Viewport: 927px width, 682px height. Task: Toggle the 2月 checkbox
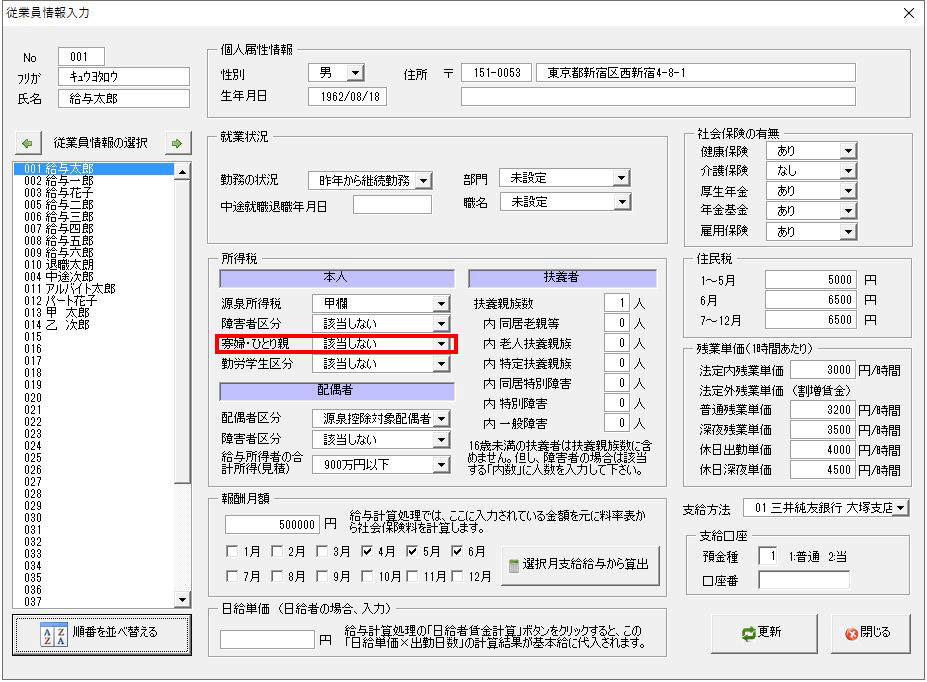277,551
